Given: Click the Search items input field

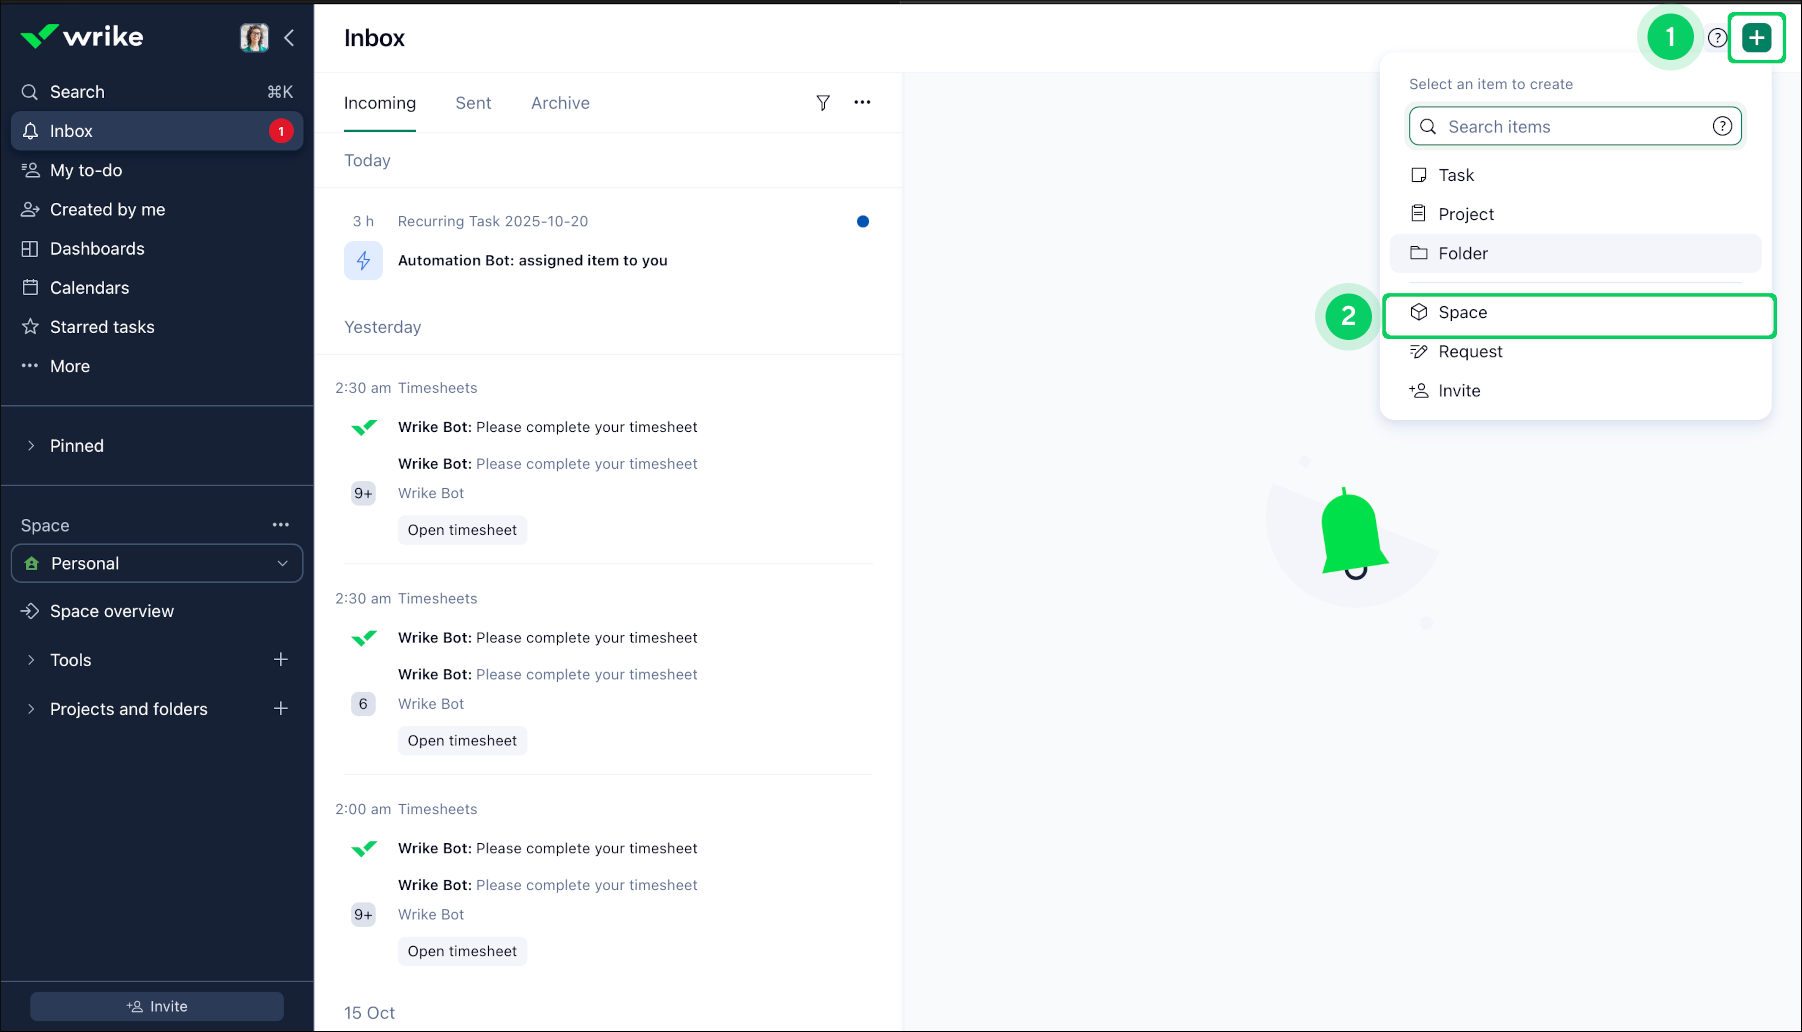Looking at the screenshot, I should (x=1573, y=127).
